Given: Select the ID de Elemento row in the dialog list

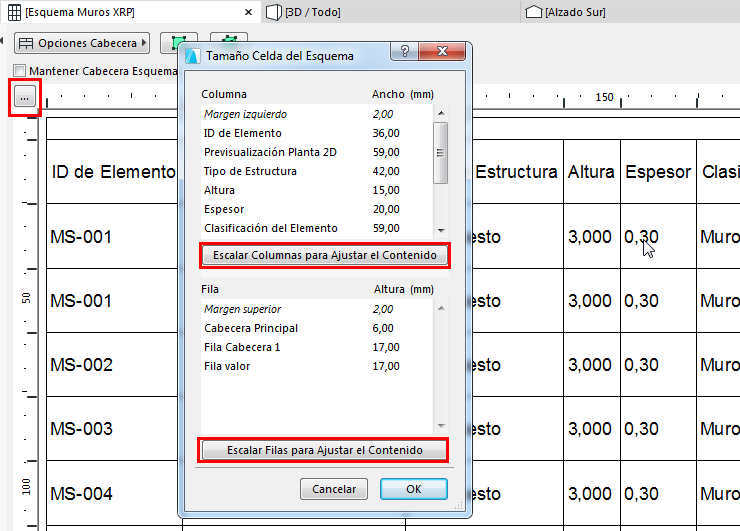Looking at the screenshot, I should [x=317, y=133].
